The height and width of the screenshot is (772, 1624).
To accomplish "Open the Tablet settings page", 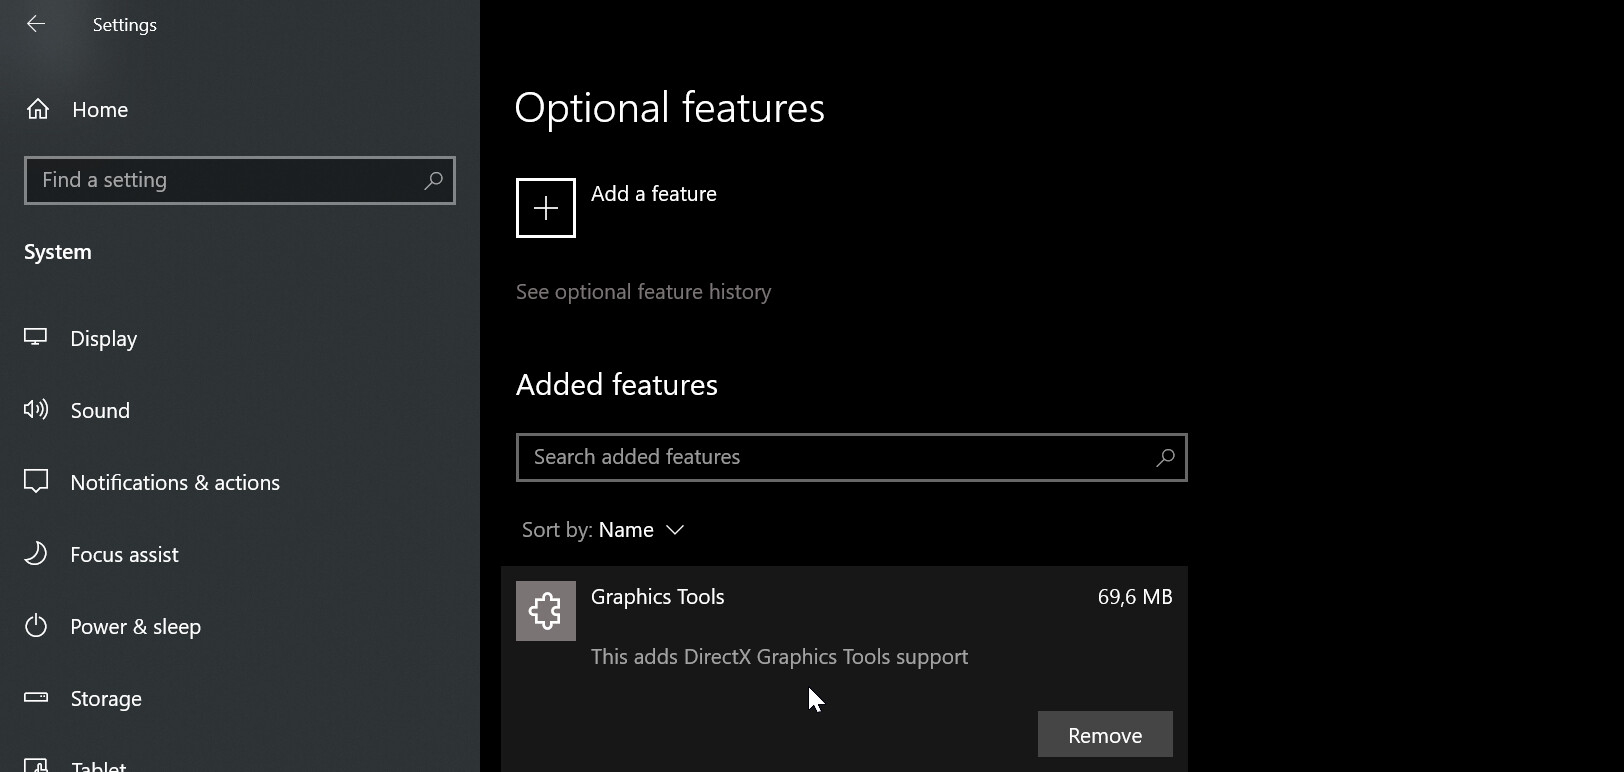I will click(98, 765).
